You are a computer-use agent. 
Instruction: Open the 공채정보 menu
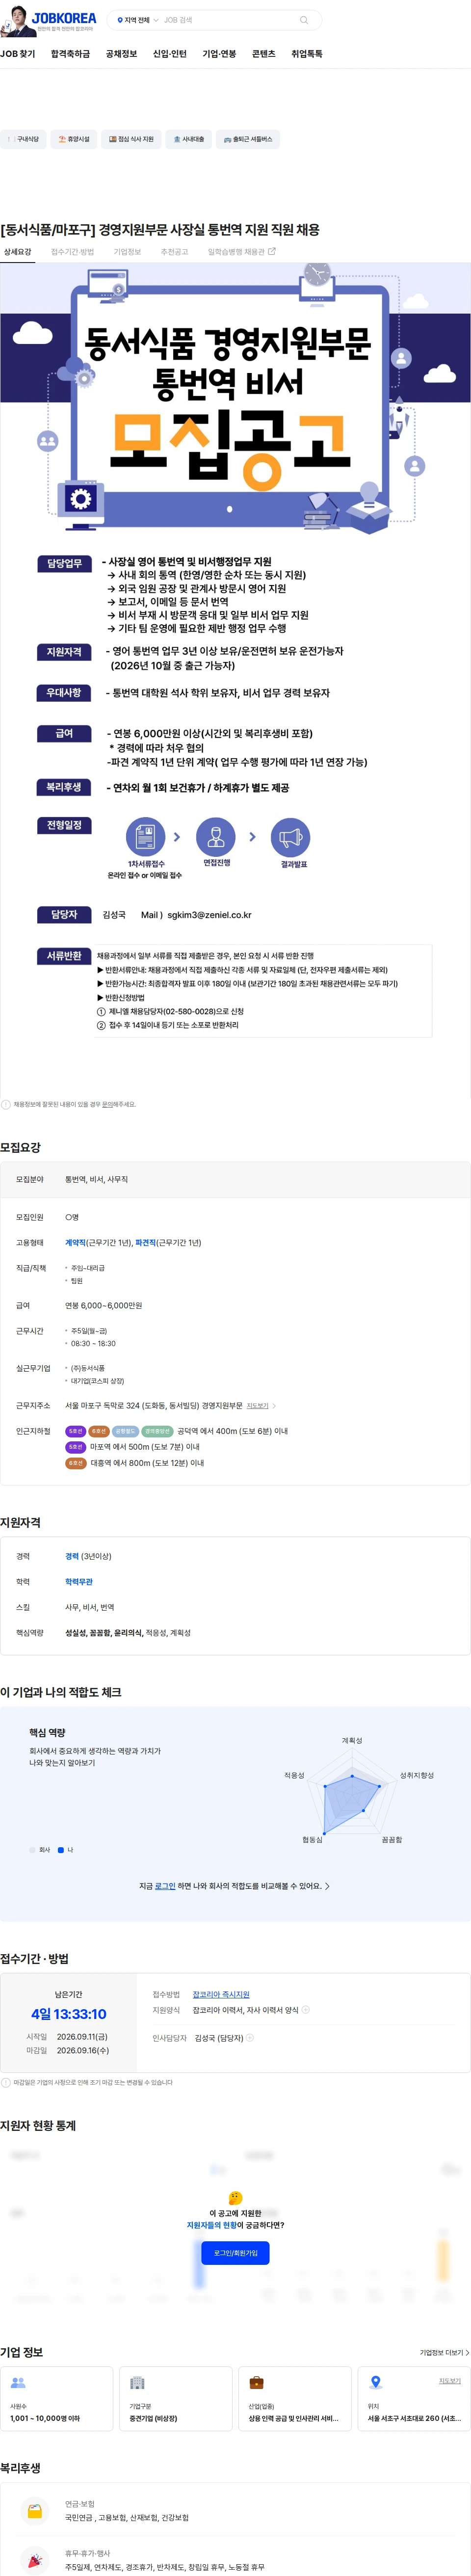coord(121,54)
